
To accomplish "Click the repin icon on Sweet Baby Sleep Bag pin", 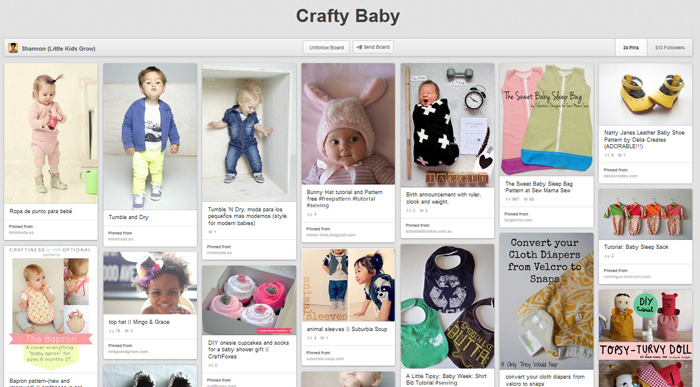I will click(x=508, y=200).
